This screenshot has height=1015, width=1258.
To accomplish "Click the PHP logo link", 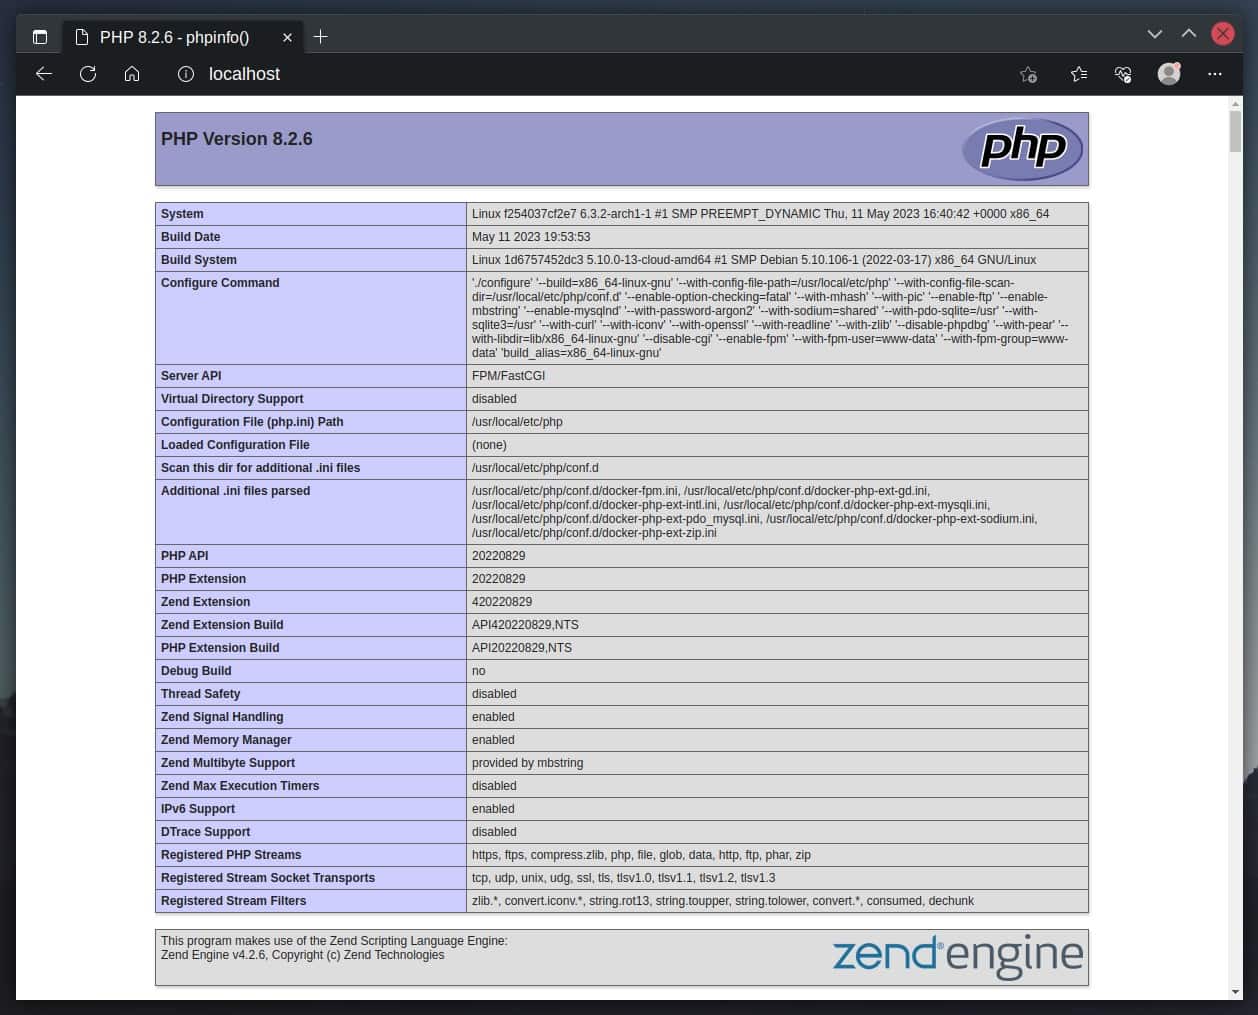I will [1022, 149].
